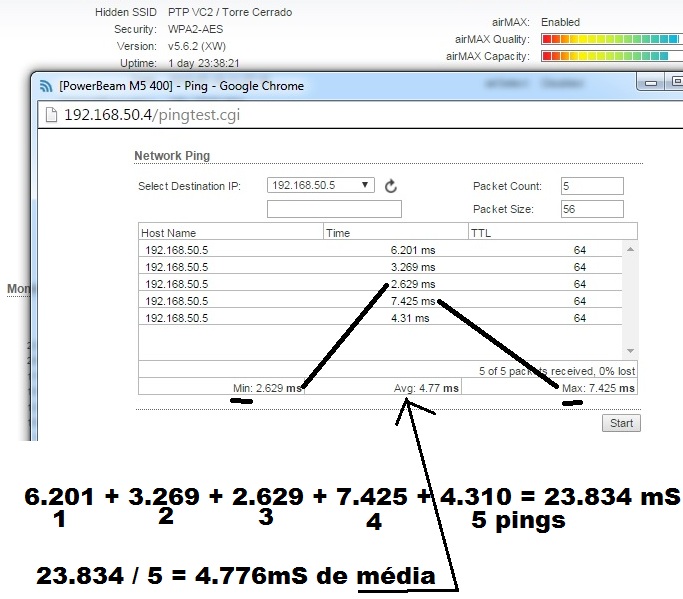Click the airMAX Quality bar
The image size is (683, 599).
point(612,39)
